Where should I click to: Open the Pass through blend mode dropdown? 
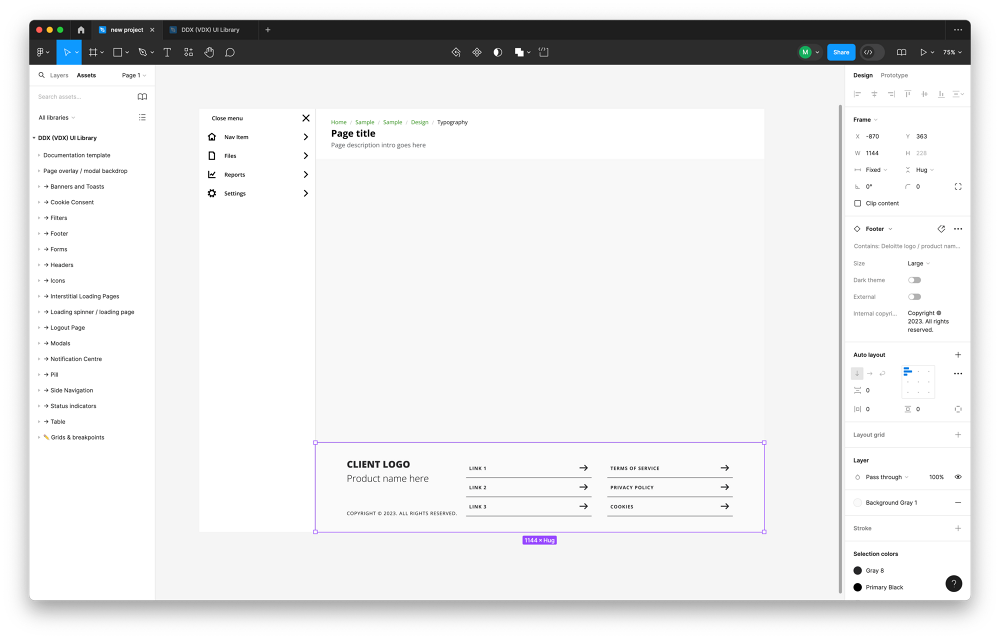[886, 477]
